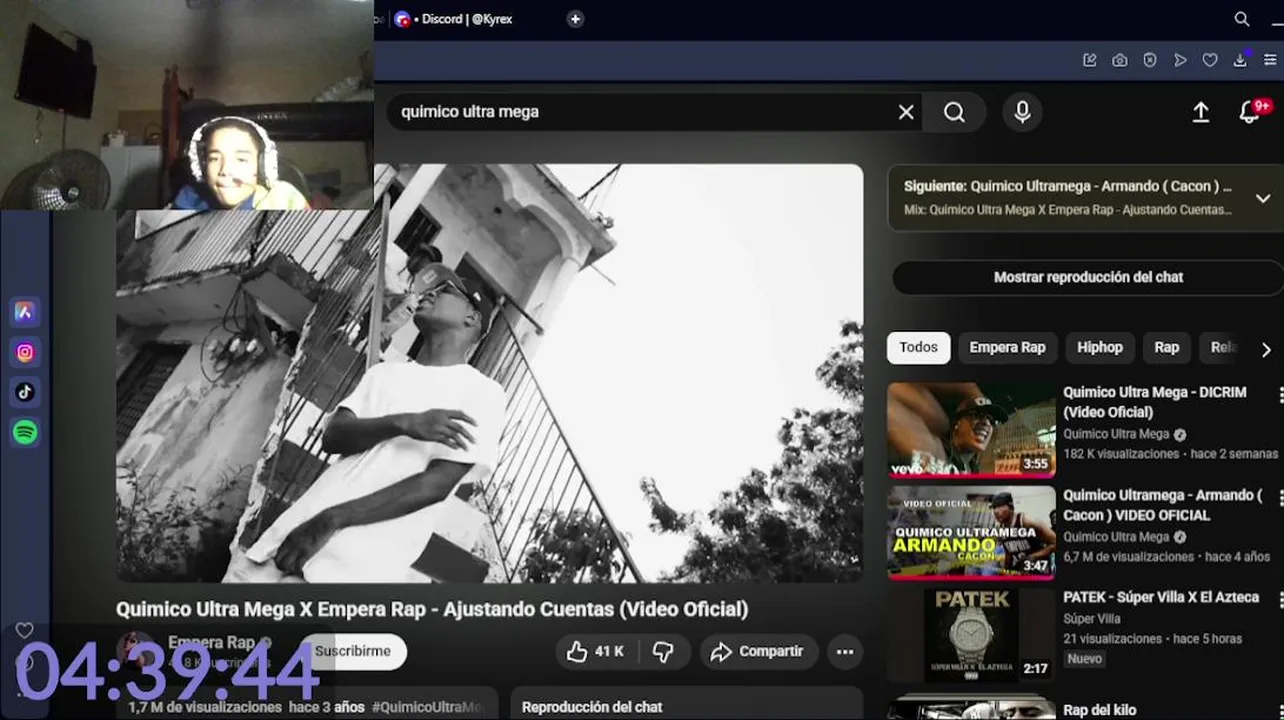The image size is (1284, 720).
Task: Open the downloads icon
Action: (1240, 60)
